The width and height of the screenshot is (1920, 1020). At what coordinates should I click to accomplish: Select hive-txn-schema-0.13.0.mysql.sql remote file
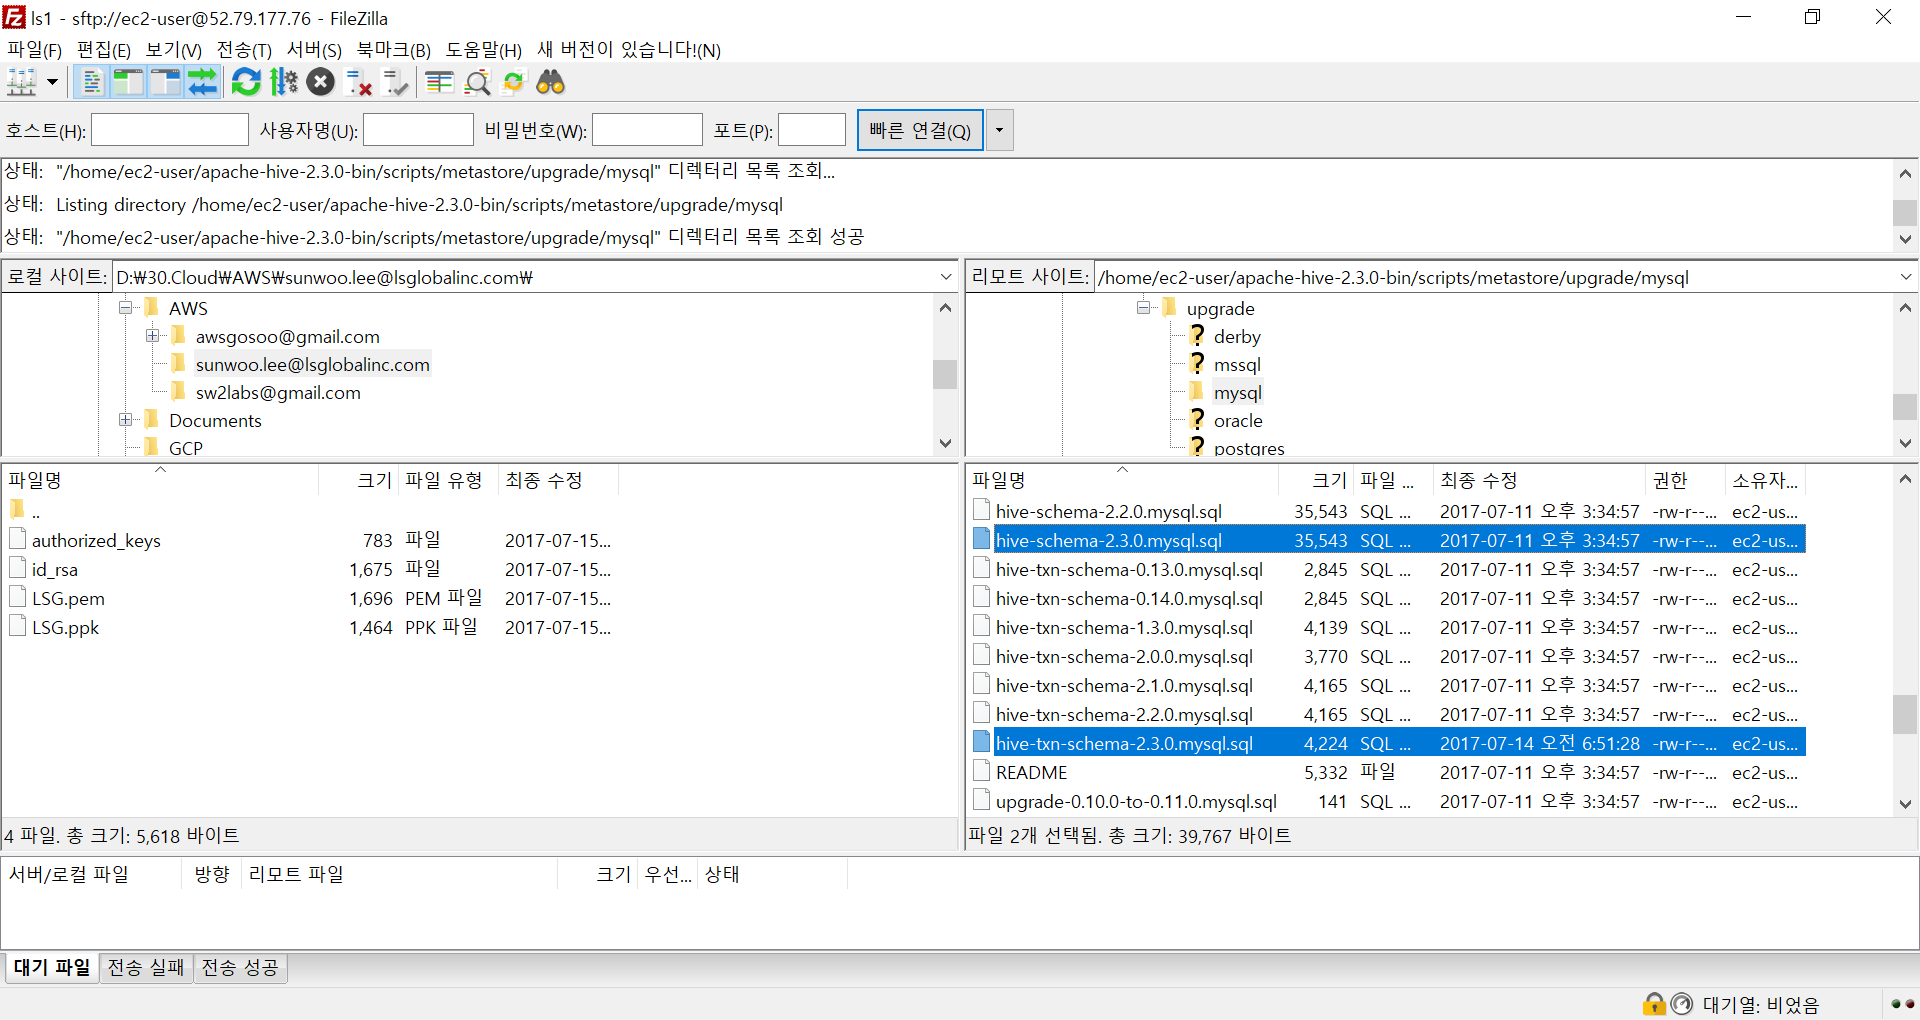click(x=1129, y=570)
